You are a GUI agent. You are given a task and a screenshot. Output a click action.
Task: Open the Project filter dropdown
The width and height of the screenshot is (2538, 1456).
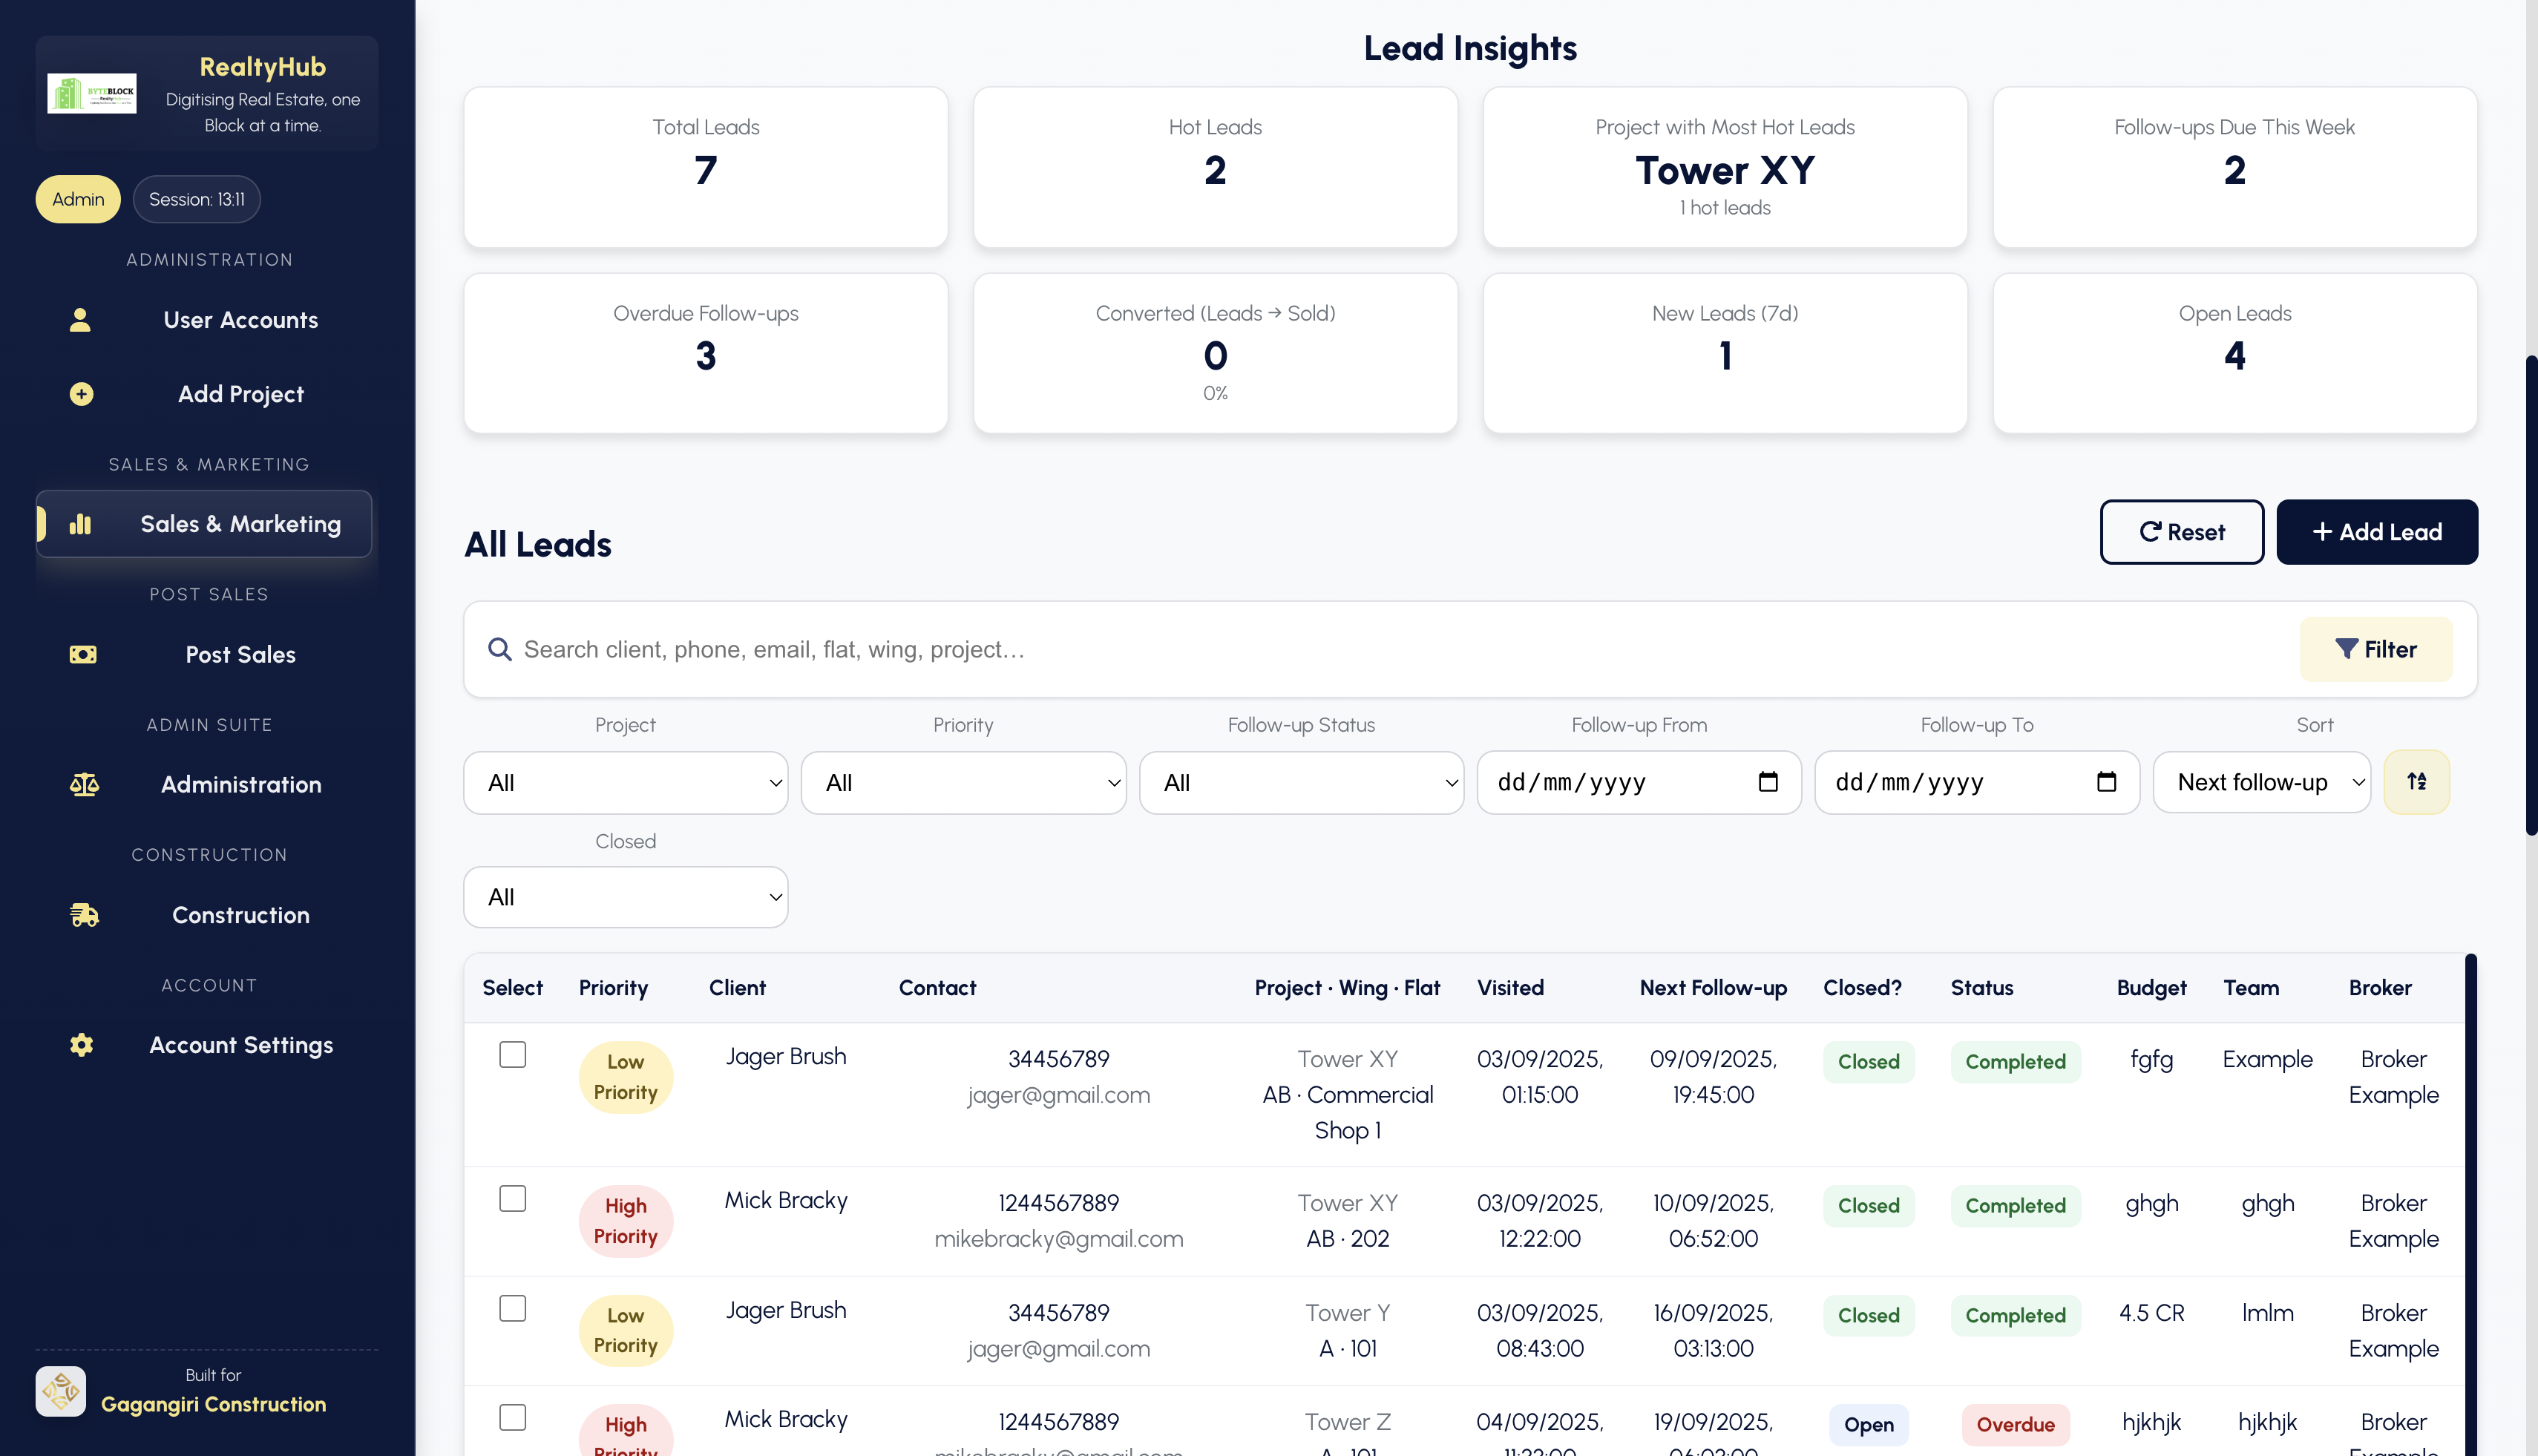pos(625,782)
